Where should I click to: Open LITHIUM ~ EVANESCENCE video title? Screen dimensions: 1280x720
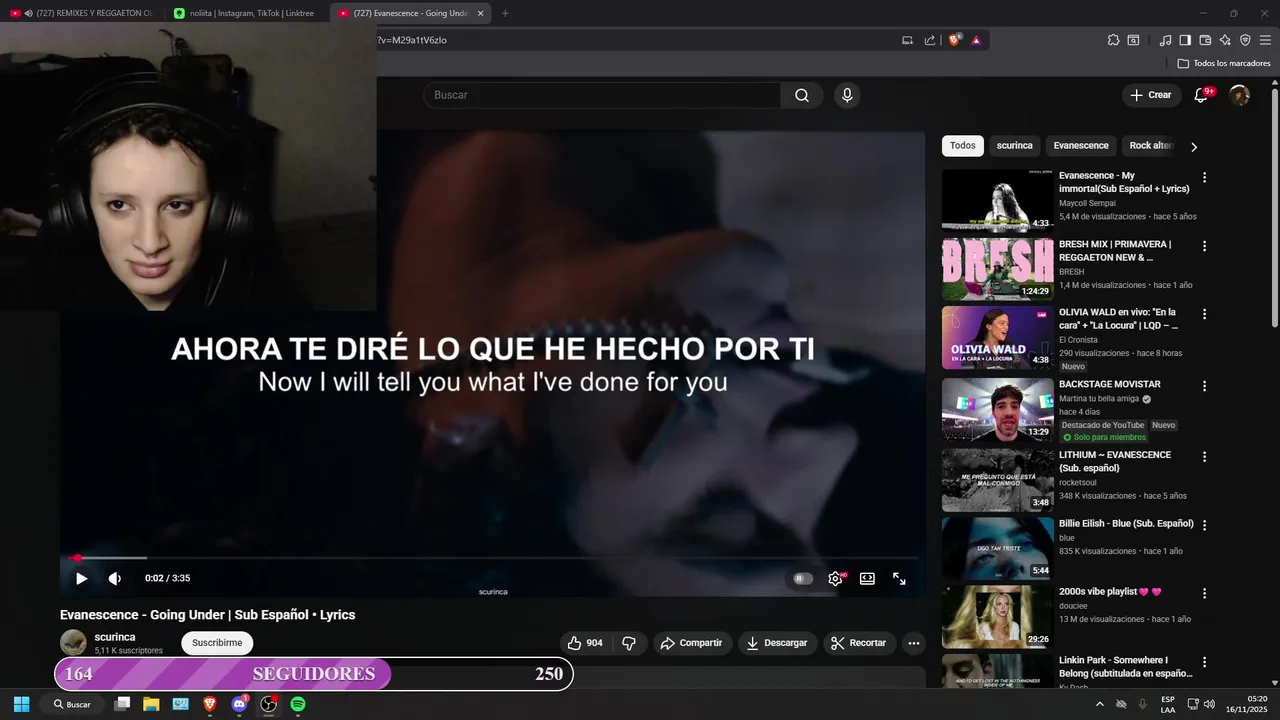(1115, 461)
